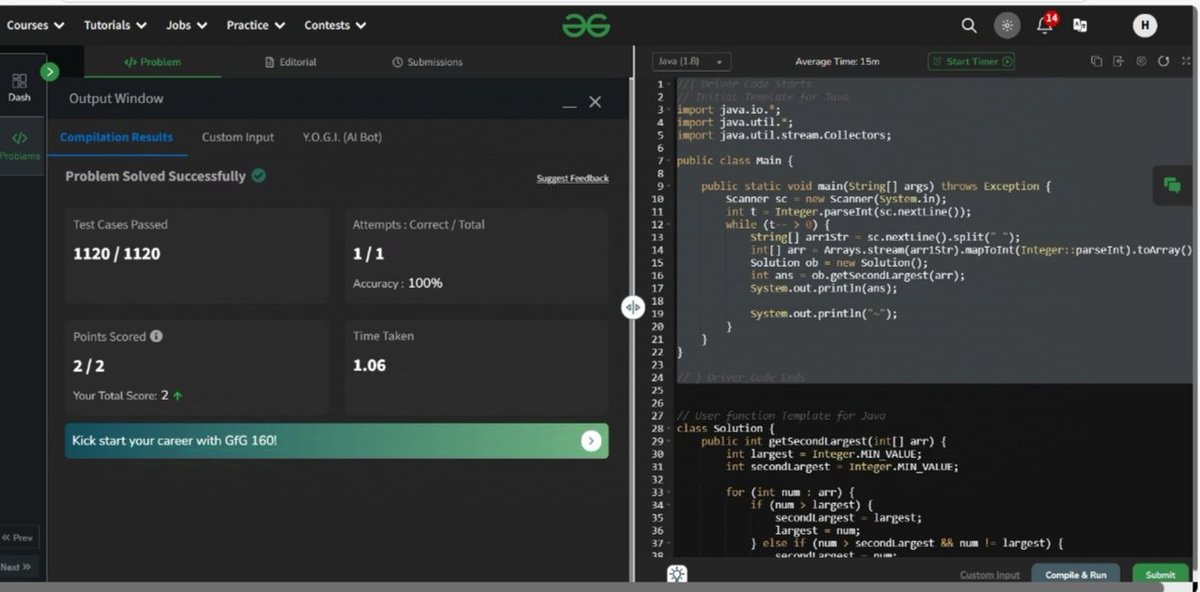Viewport: 1200px width, 592px height.
Task: Click the Custom Input link near Compile
Action: pos(990,575)
